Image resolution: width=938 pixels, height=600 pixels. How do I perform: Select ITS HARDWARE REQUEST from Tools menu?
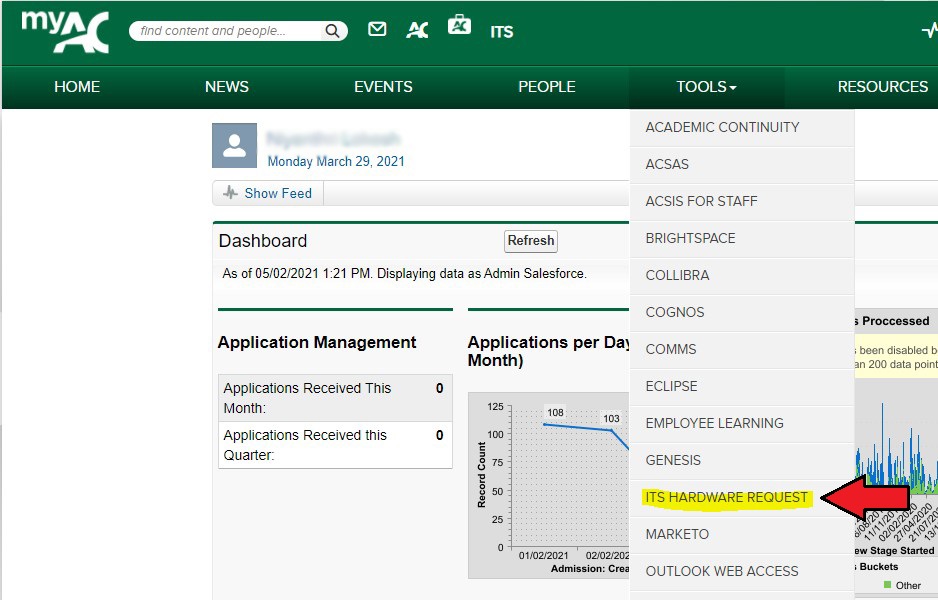click(x=727, y=497)
